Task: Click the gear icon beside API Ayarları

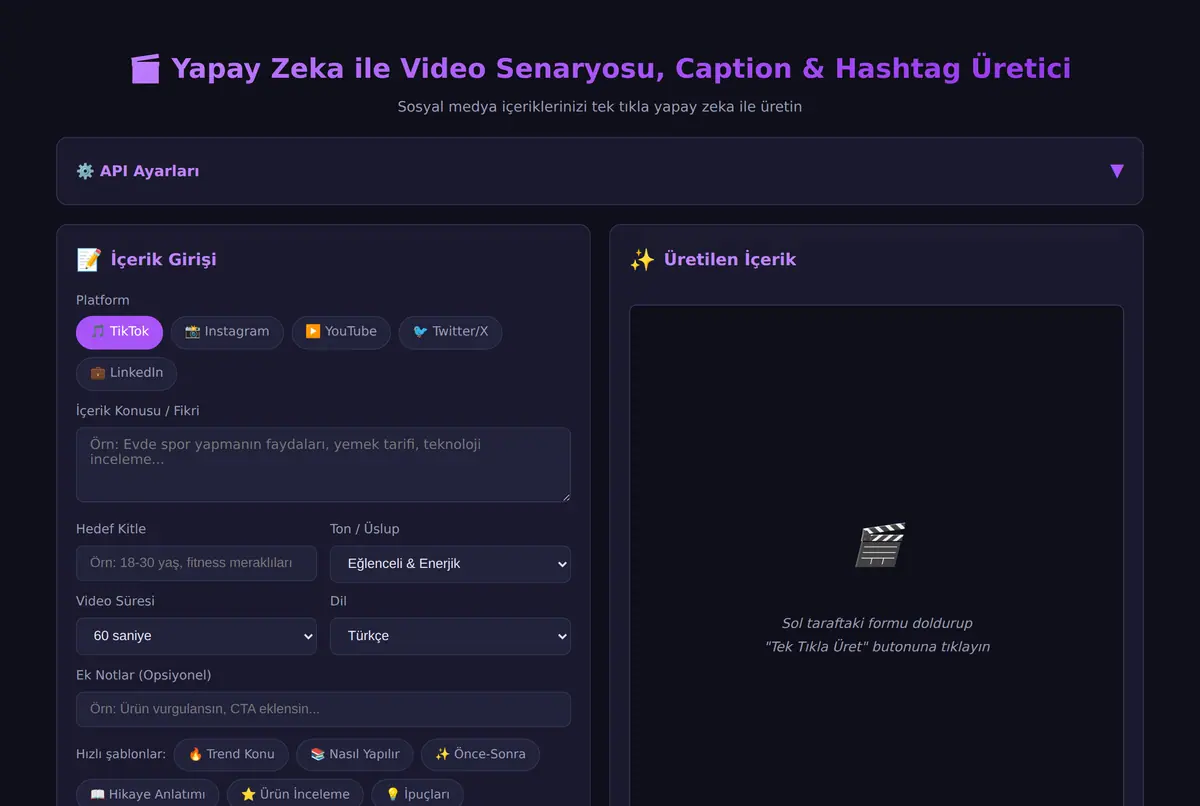Action: pos(85,171)
